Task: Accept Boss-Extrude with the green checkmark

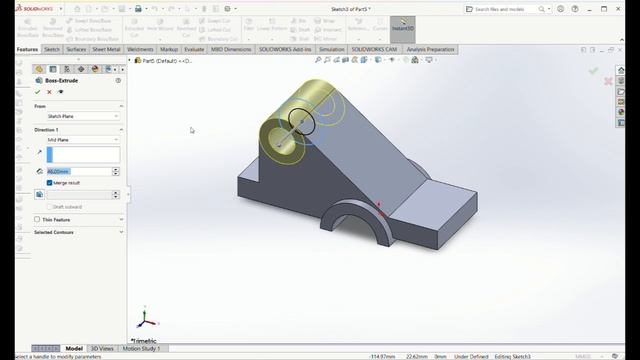Action: click(38, 92)
